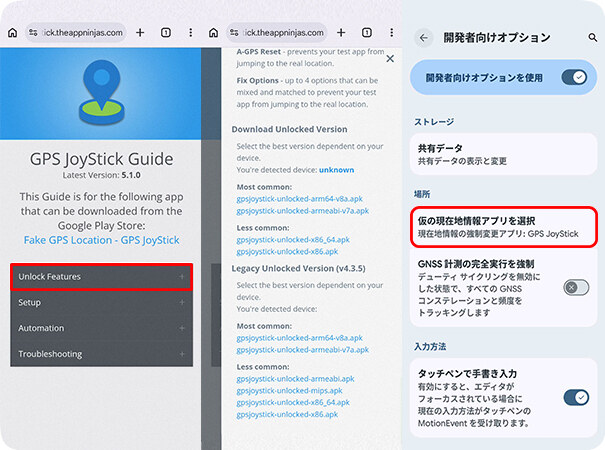
Task: Expand Unlock Features menu item
Action: coord(101,277)
